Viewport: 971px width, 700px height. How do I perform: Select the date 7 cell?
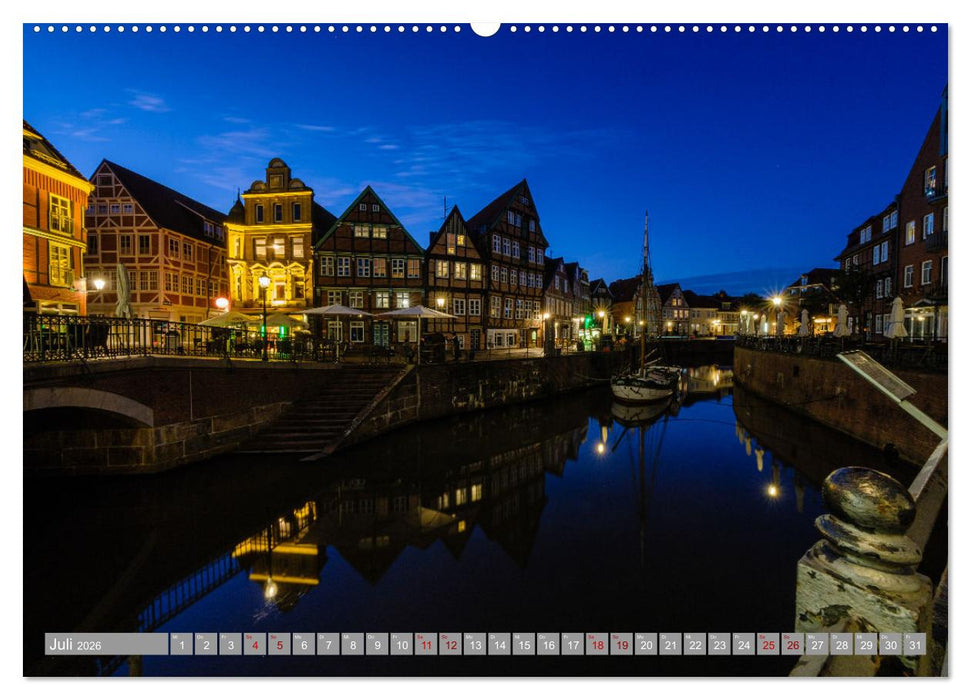pos(327,644)
